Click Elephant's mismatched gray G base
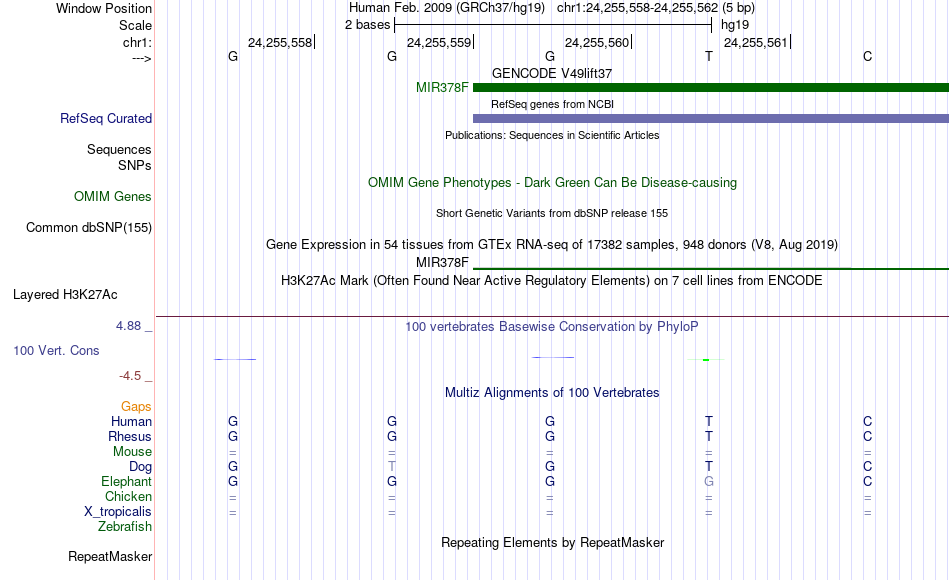 tap(709, 482)
